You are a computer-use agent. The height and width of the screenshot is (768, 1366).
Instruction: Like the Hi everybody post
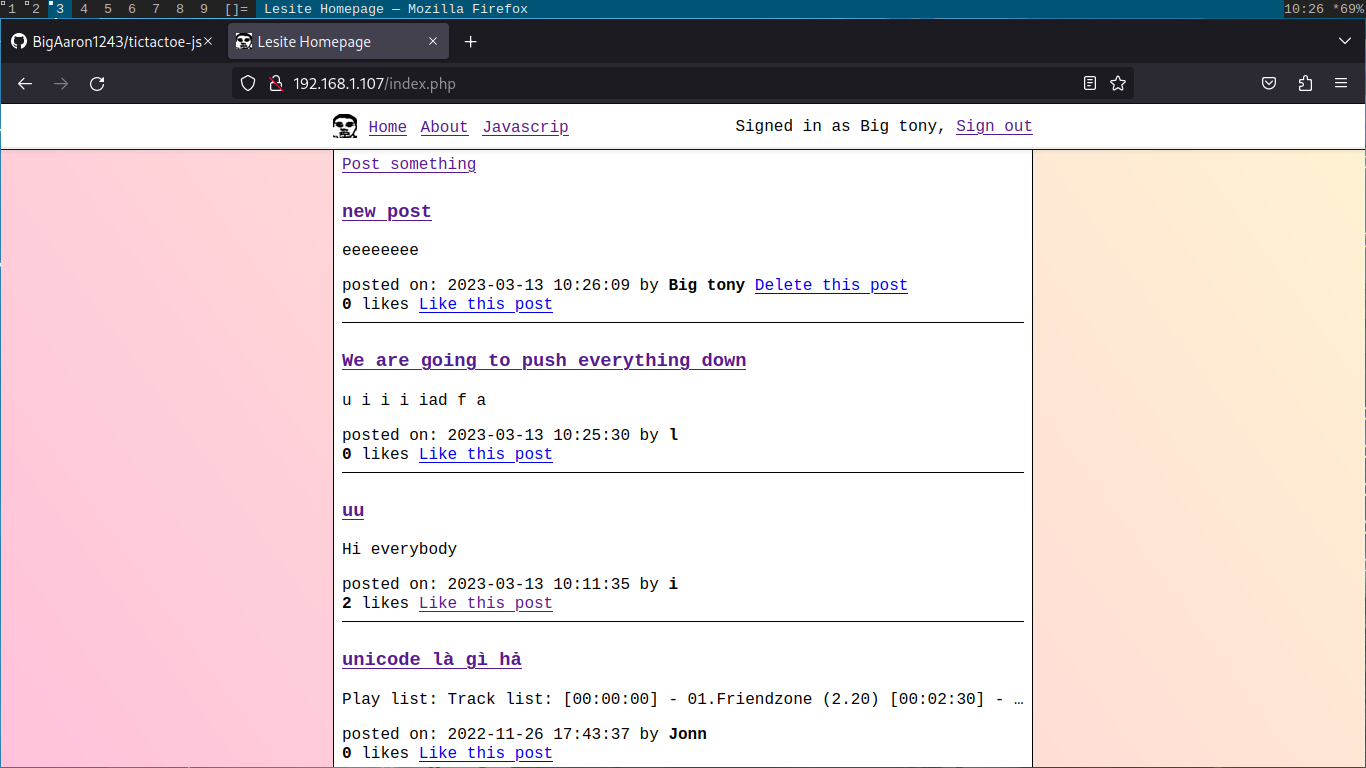485,602
